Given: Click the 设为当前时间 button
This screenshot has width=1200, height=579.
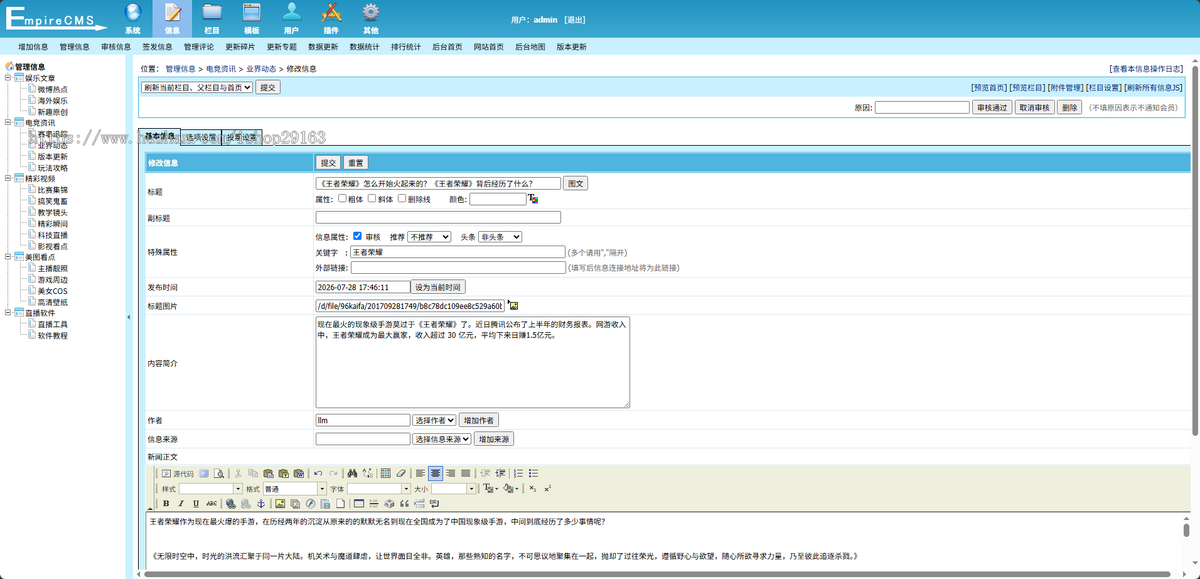Looking at the screenshot, I should 438,287.
